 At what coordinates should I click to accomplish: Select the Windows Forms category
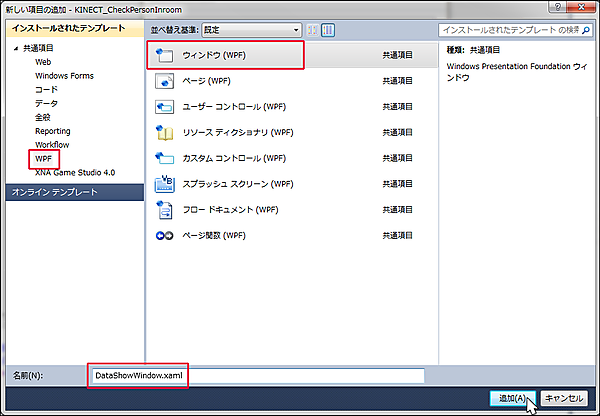coord(64,76)
